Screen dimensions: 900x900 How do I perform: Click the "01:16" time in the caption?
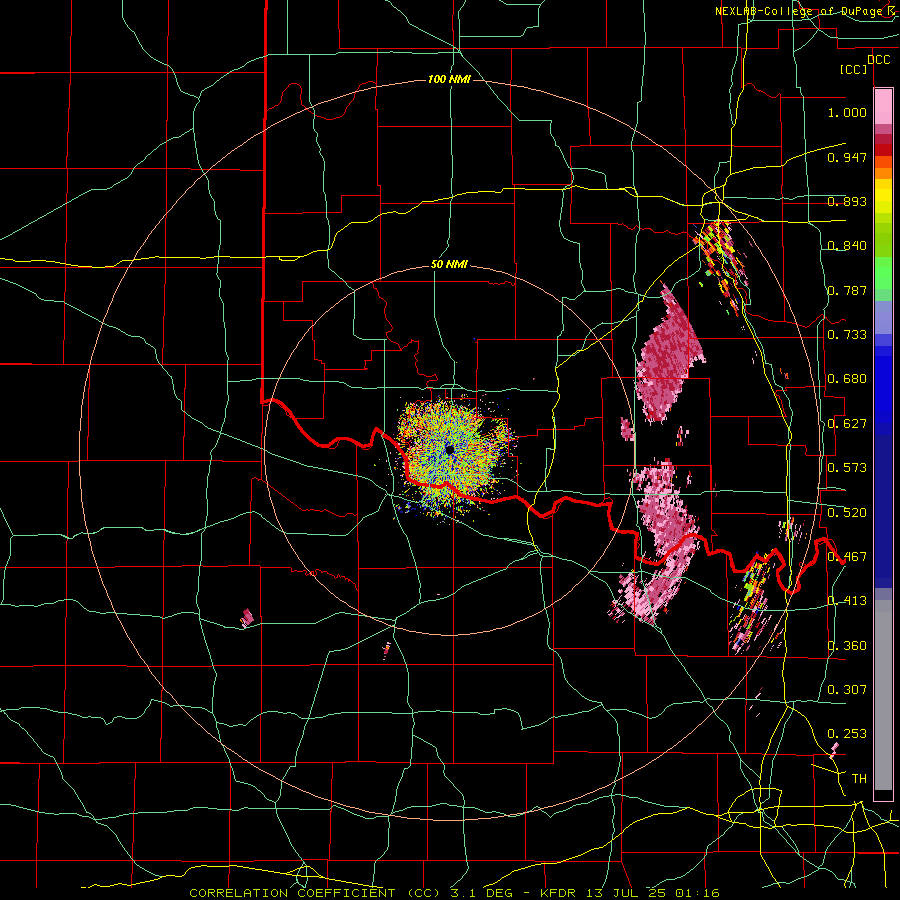point(697,893)
